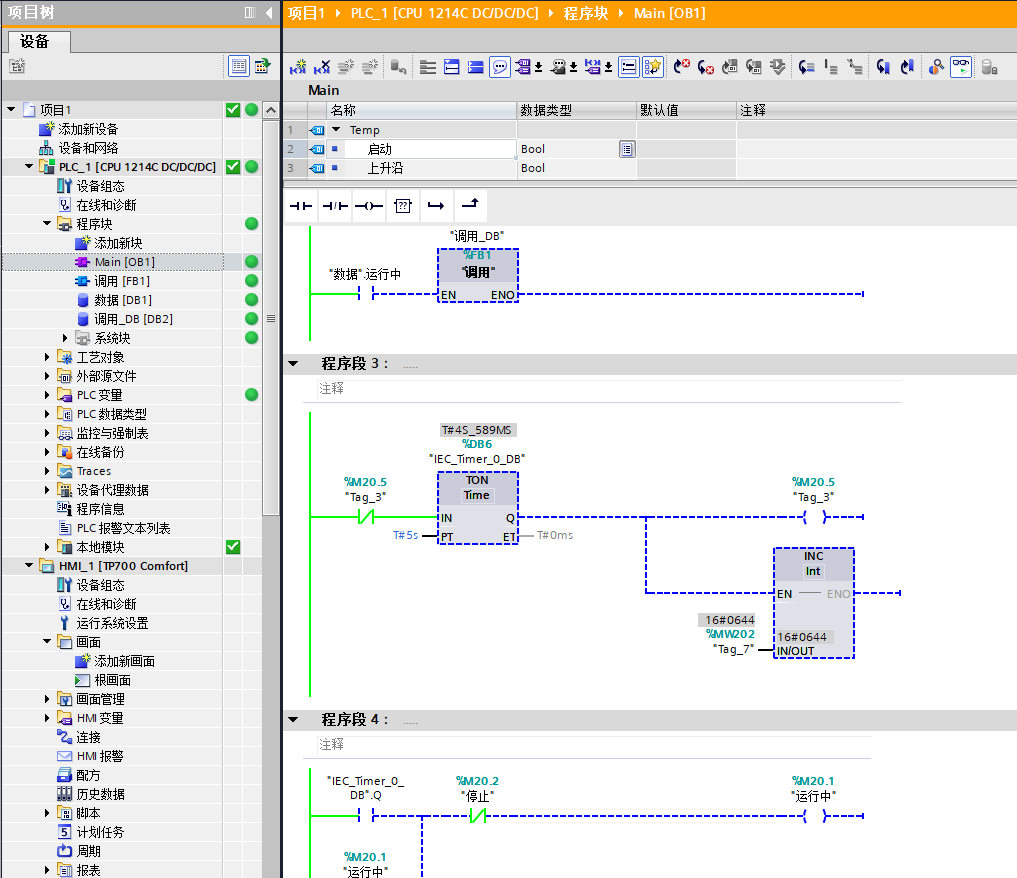Insert a normally open contact
Viewport: 1017px width, 878px height.
click(301, 206)
